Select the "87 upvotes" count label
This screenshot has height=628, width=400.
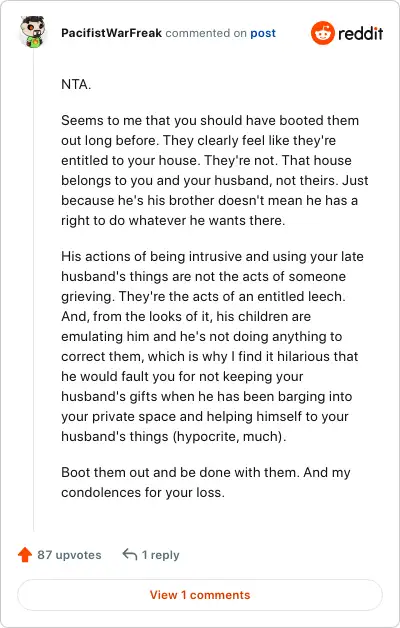pos(69,555)
